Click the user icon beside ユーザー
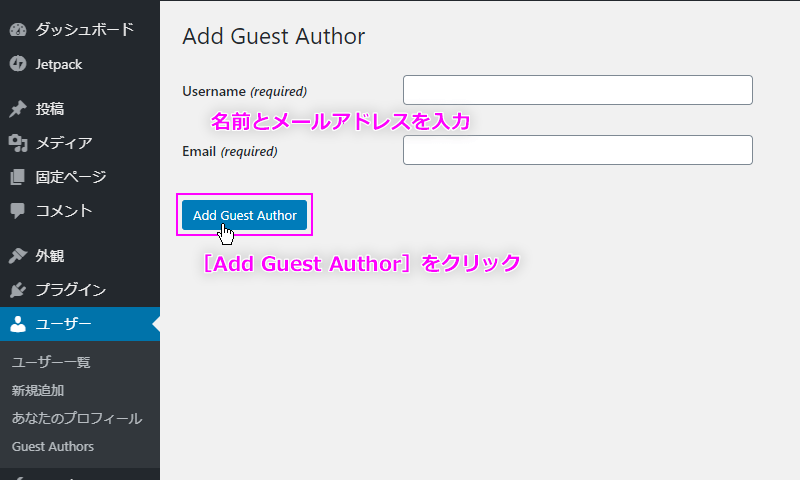The height and width of the screenshot is (480, 800). coord(18,324)
